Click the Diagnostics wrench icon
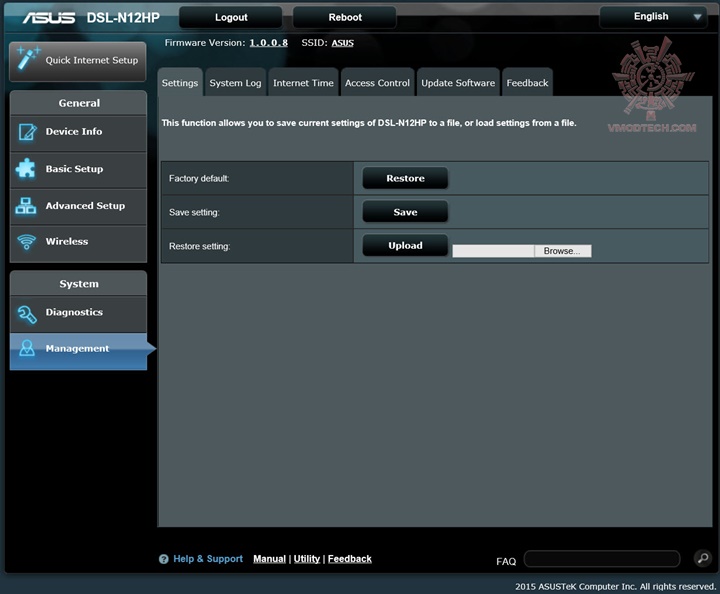 pos(27,314)
